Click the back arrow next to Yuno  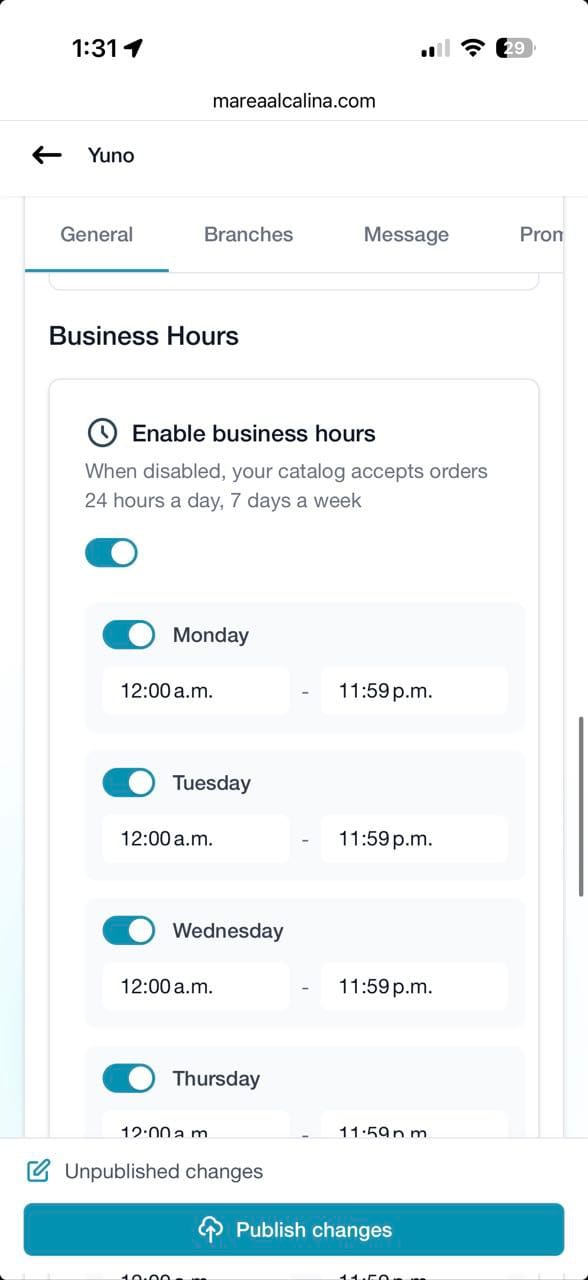[46, 155]
